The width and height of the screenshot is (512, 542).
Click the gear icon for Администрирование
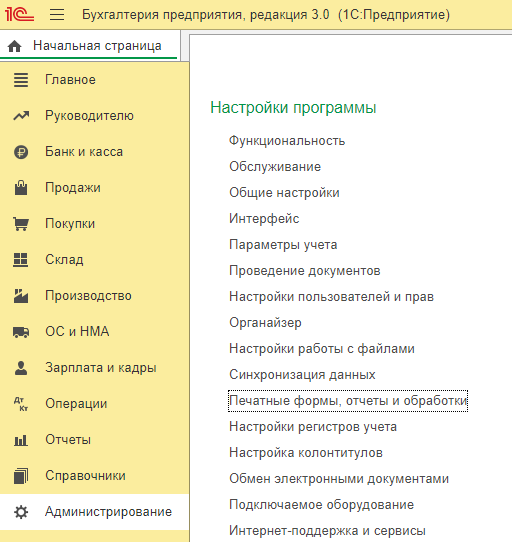tap(21, 512)
